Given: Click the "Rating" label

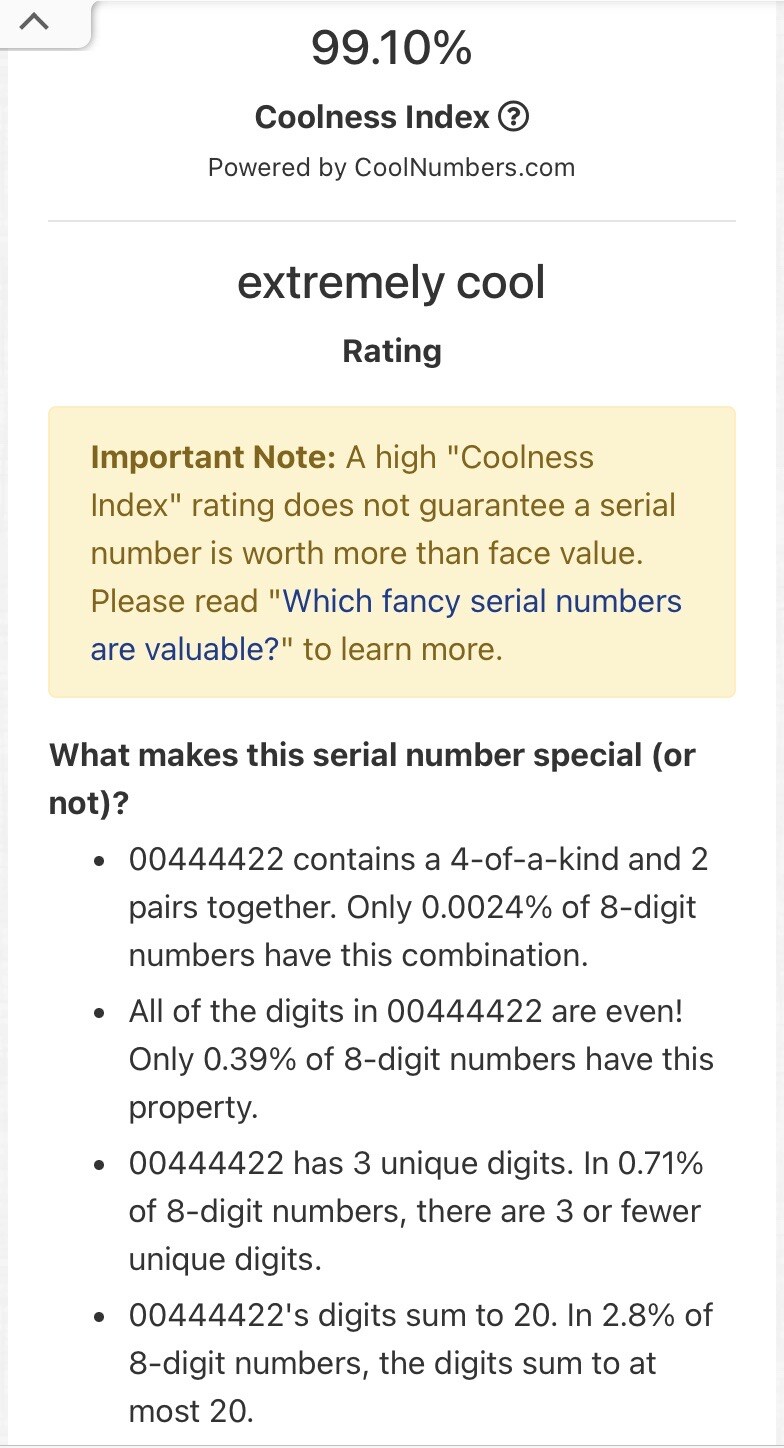Looking at the screenshot, I should coord(391,351).
